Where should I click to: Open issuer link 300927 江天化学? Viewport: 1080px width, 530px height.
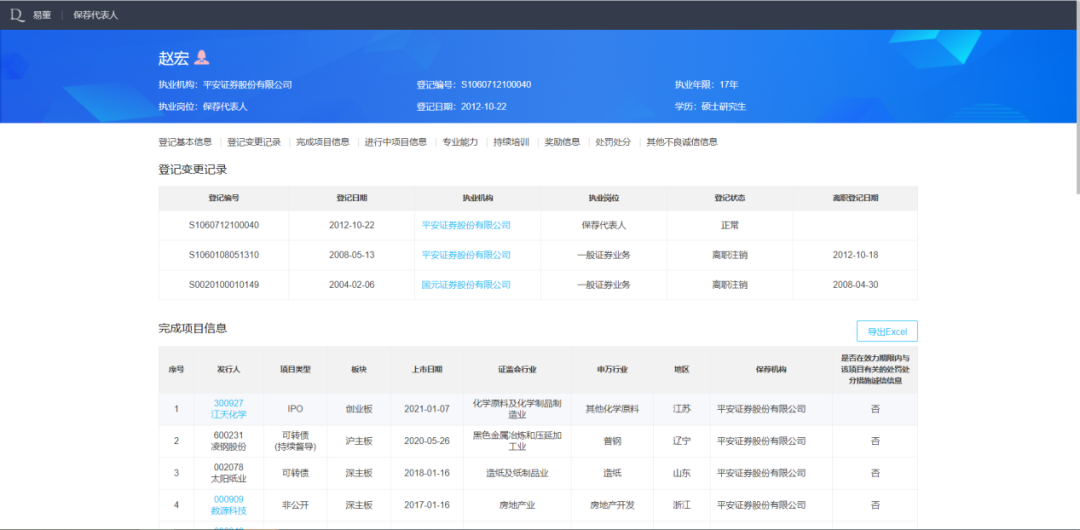tap(229, 409)
